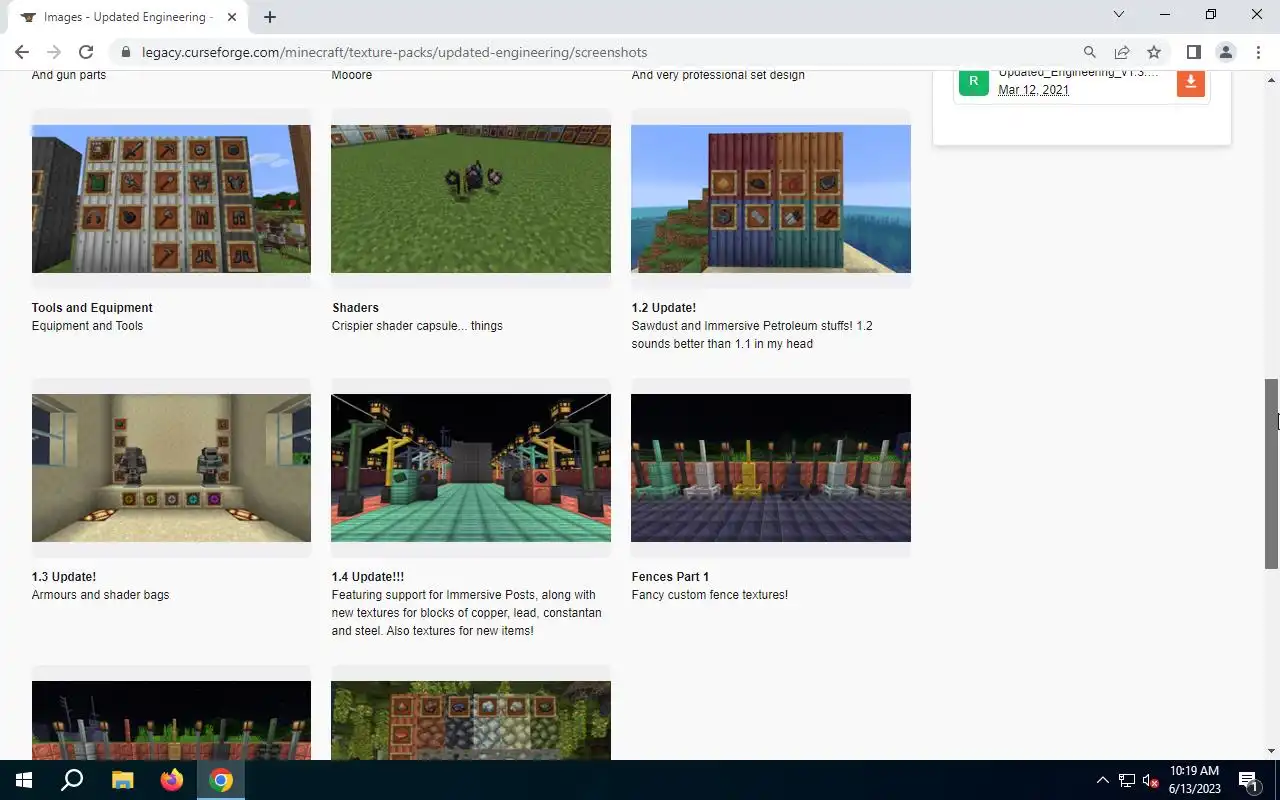Open the Windows Start menu

pyautogui.click(x=24, y=780)
